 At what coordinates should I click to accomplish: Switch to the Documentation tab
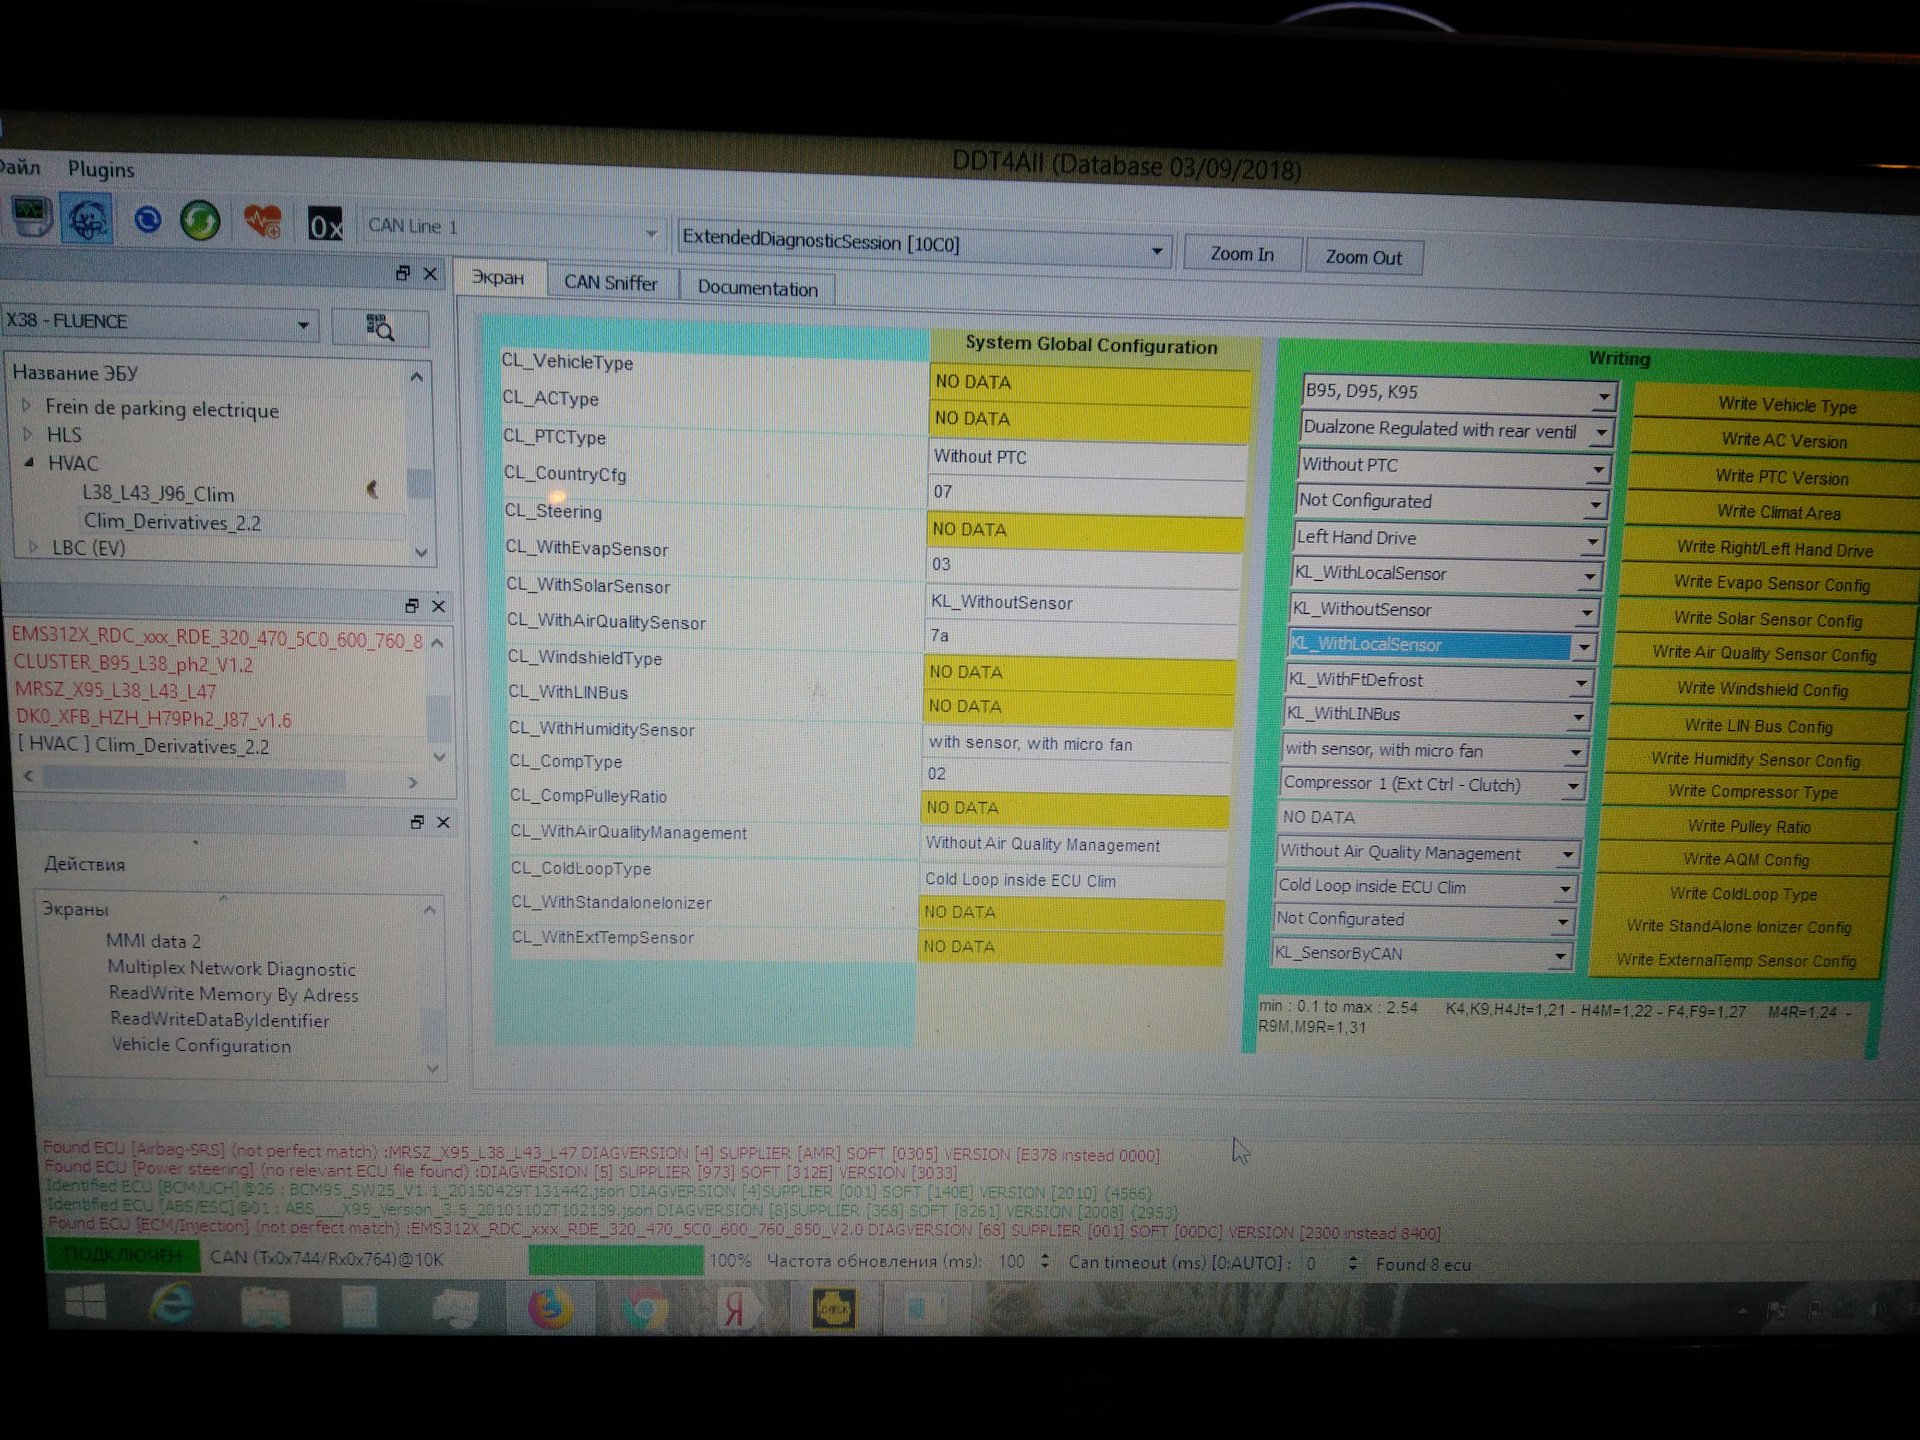pos(758,288)
